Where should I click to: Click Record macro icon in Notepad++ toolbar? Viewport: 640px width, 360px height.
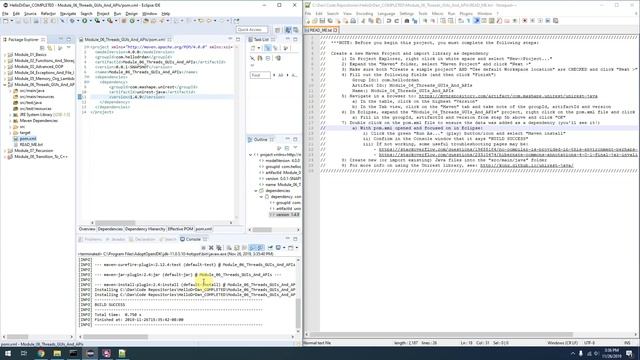coord(524,21)
